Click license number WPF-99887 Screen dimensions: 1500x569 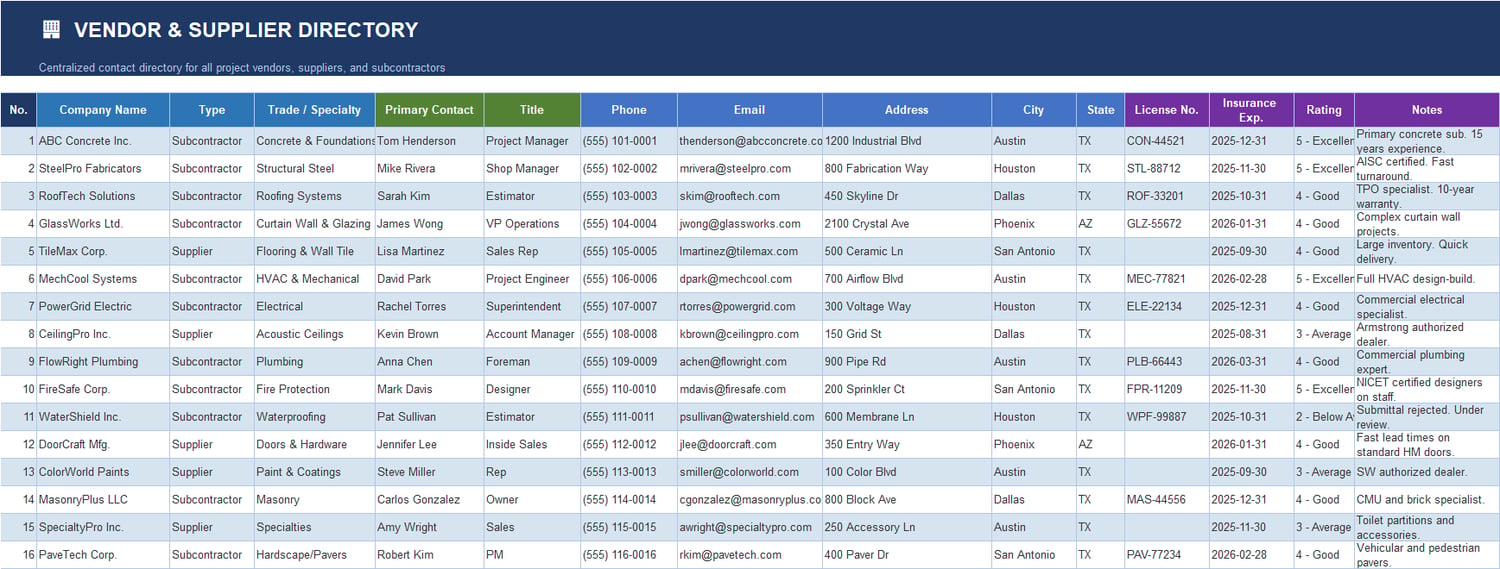1166,417
